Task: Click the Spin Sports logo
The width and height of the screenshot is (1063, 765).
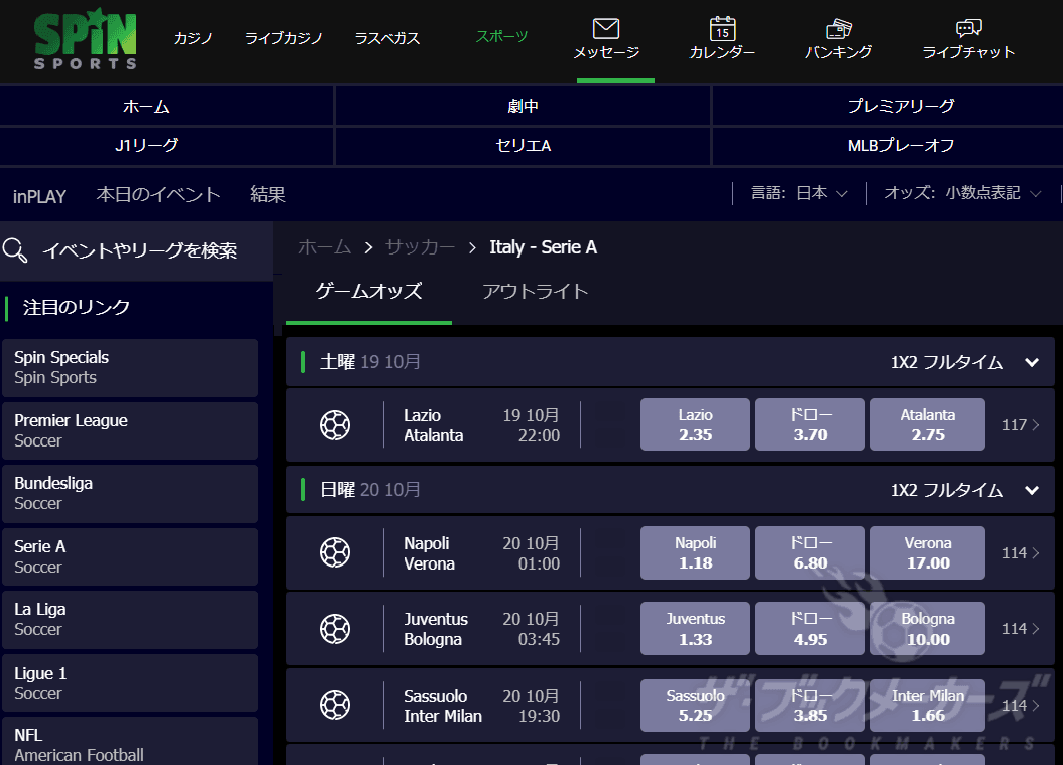Action: click(85, 40)
